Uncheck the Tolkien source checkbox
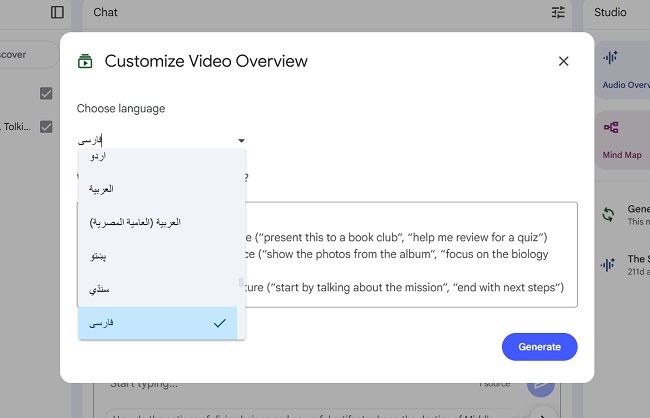The width and height of the screenshot is (650, 418). click(46, 127)
